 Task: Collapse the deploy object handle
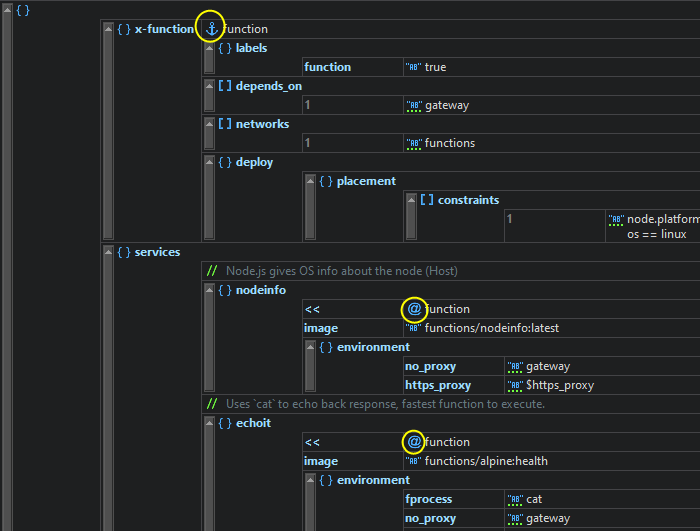point(209,198)
